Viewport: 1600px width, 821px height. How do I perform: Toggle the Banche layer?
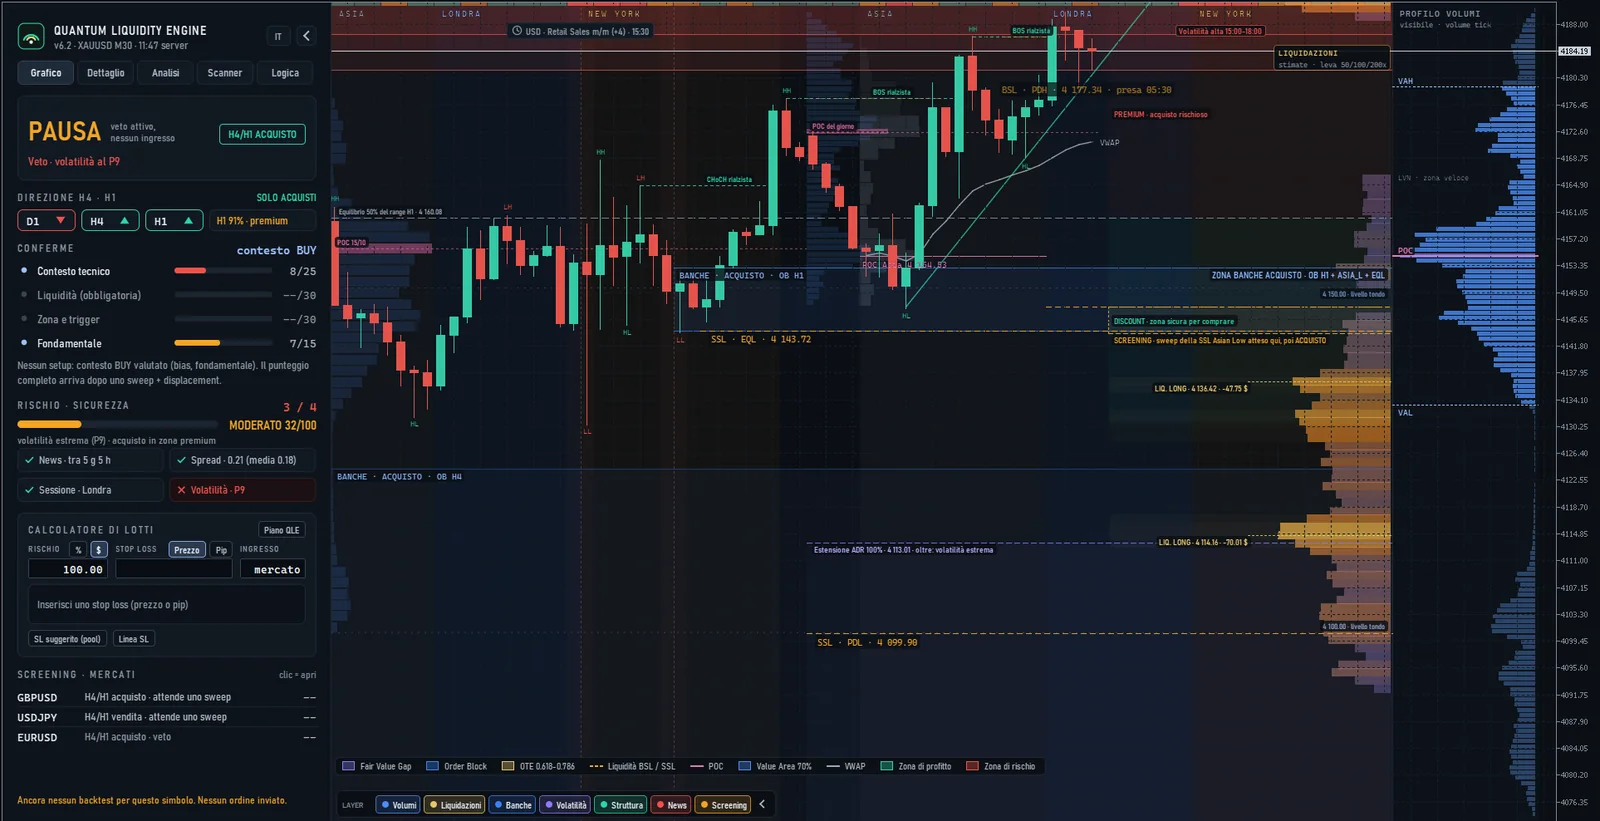513,805
